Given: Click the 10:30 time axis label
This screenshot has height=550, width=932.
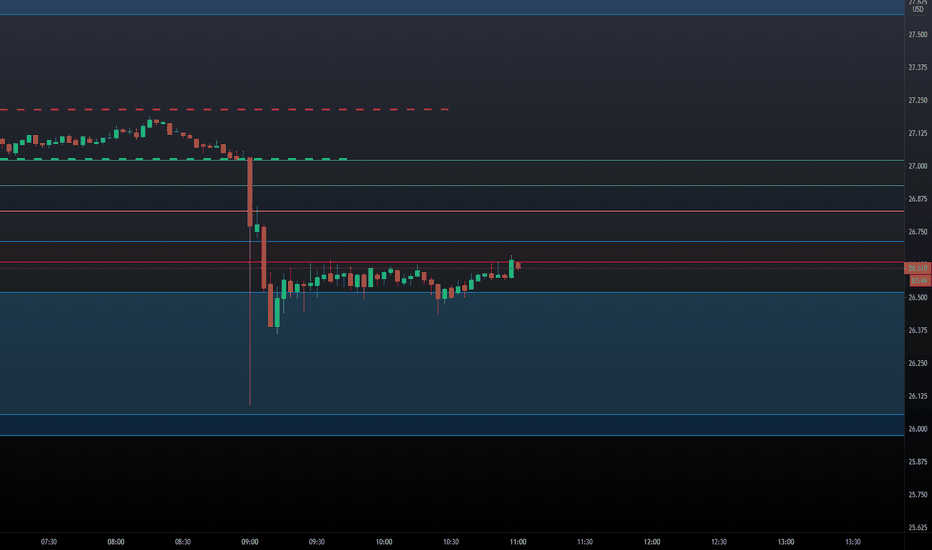Looking at the screenshot, I should click(x=451, y=542).
